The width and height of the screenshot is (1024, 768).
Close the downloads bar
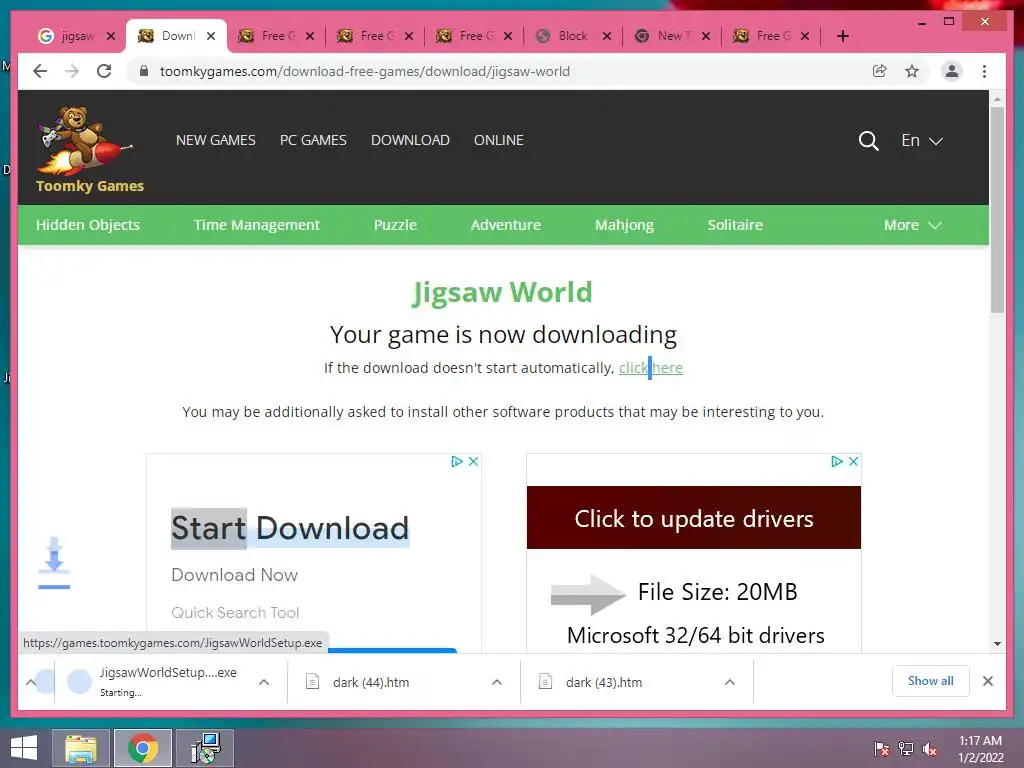pos(987,681)
